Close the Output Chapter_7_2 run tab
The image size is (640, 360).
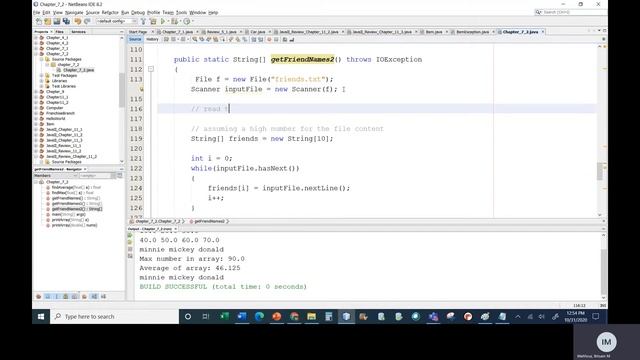176,229
